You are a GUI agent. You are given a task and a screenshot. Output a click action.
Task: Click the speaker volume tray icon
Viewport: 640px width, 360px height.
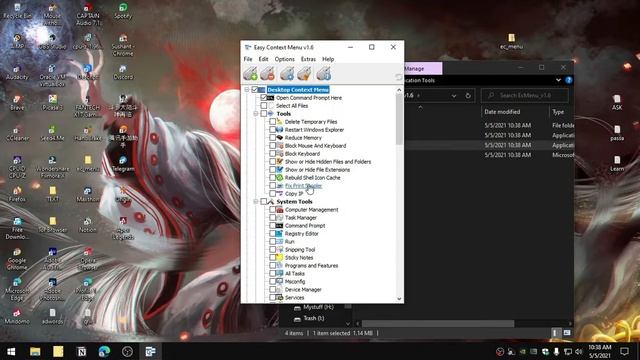click(x=578, y=351)
